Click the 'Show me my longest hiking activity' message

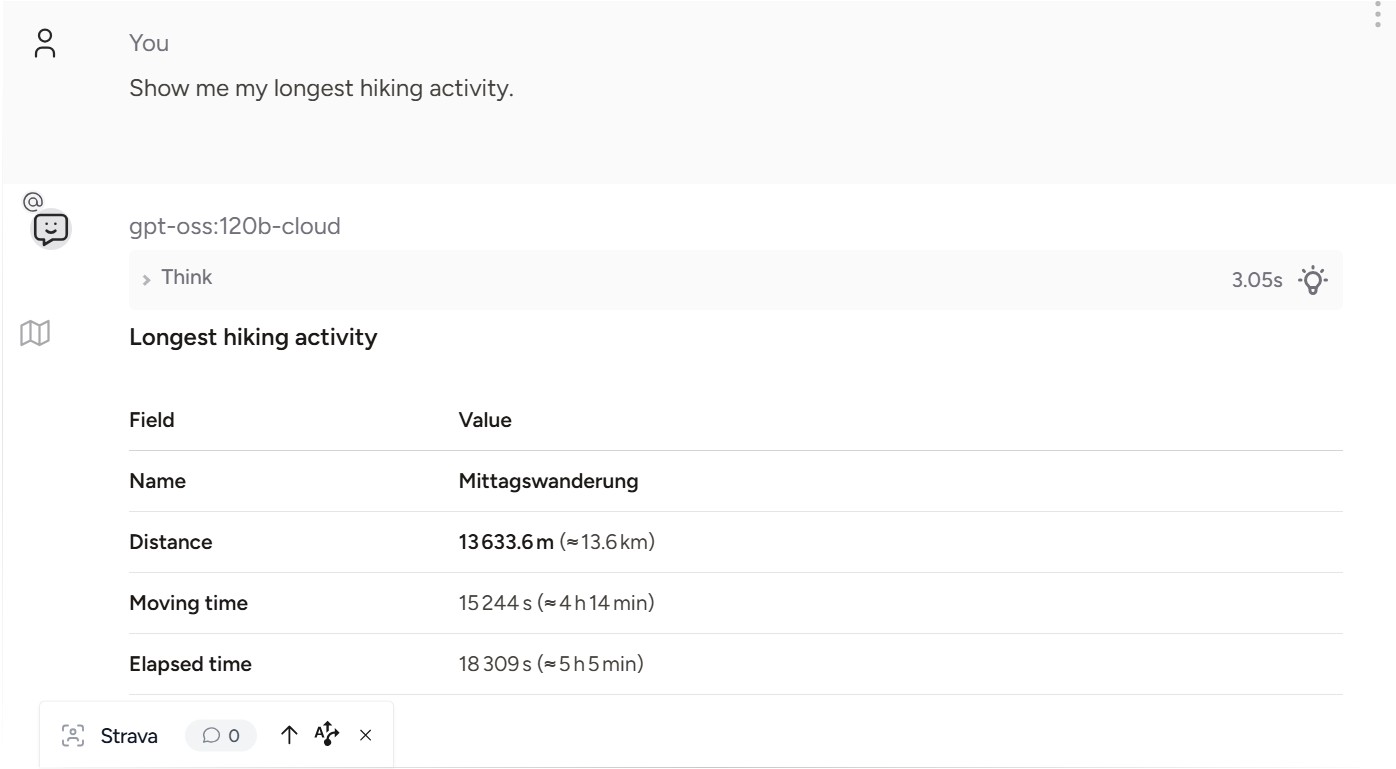321,88
